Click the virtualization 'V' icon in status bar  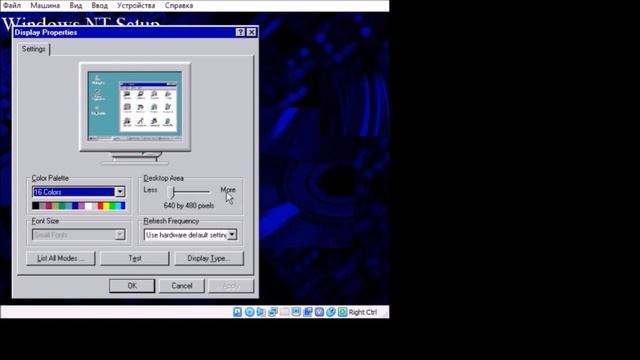319,312
